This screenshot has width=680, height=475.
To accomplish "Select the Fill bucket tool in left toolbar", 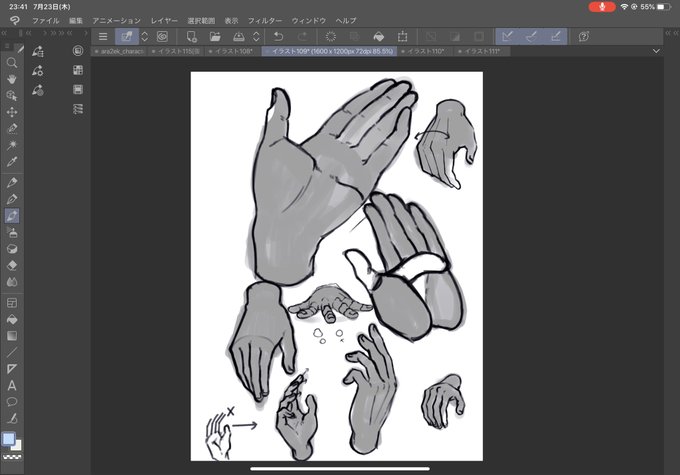I will point(12,320).
